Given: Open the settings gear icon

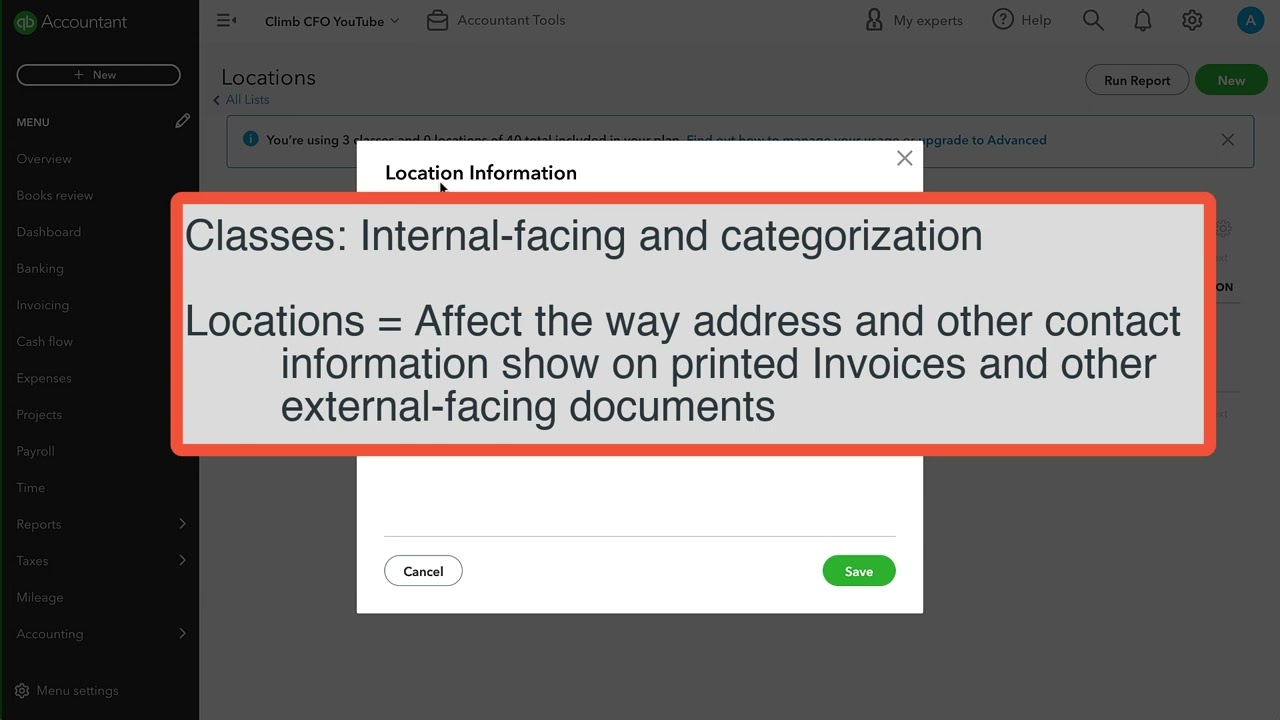Looking at the screenshot, I should pyautogui.click(x=1192, y=20).
